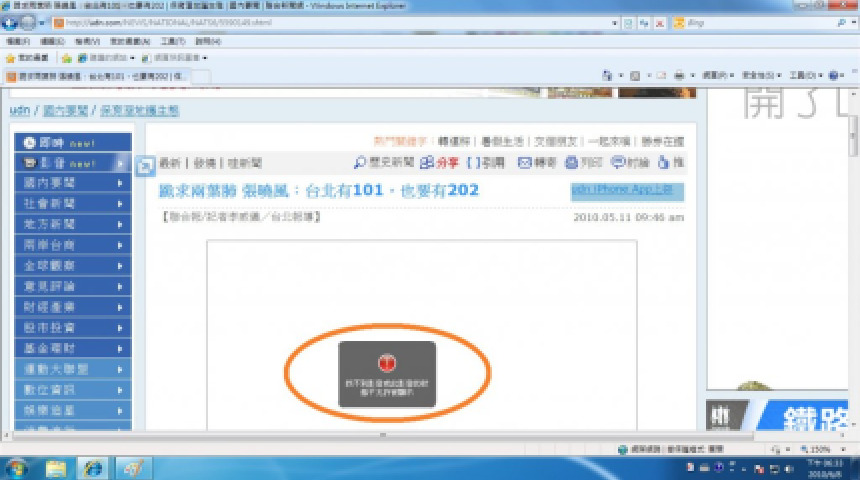
Task: Click the Windows Start button
Action: pos(17,467)
